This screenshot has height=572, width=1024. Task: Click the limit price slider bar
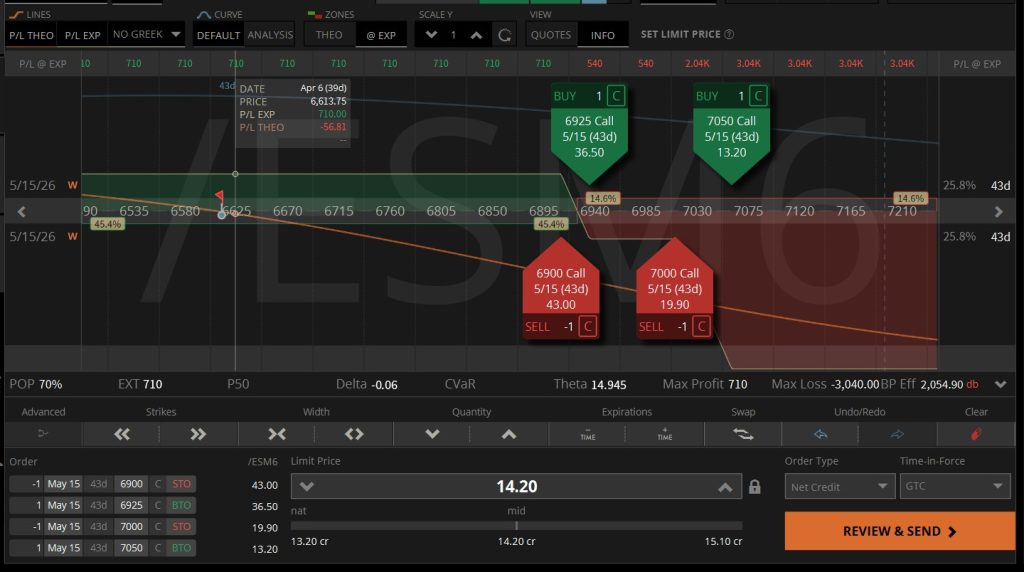(516, 526)
